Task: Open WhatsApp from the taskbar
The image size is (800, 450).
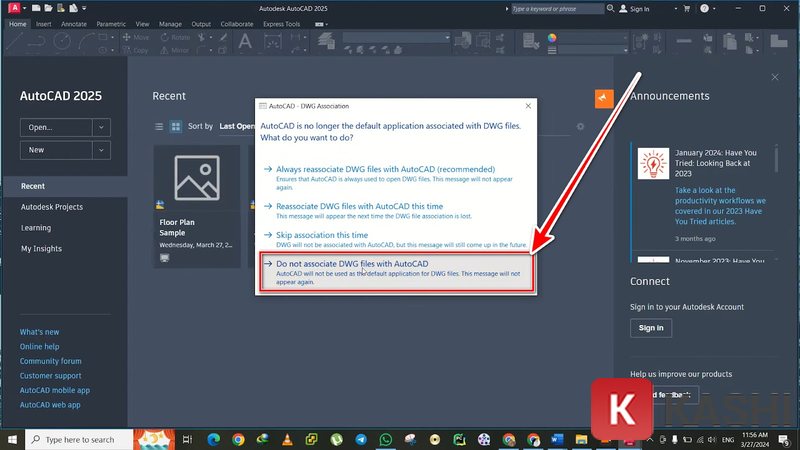Action: 386,439
